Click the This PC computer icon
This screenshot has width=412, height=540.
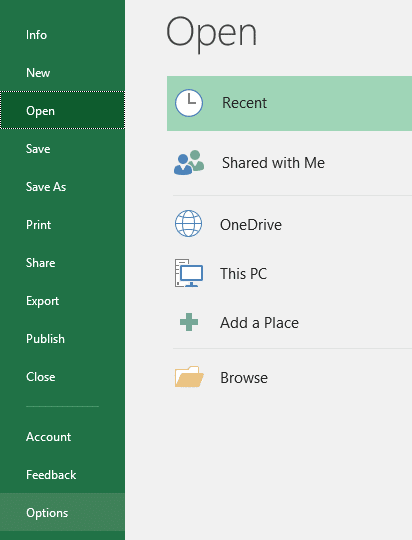click(x=188, y=273)
